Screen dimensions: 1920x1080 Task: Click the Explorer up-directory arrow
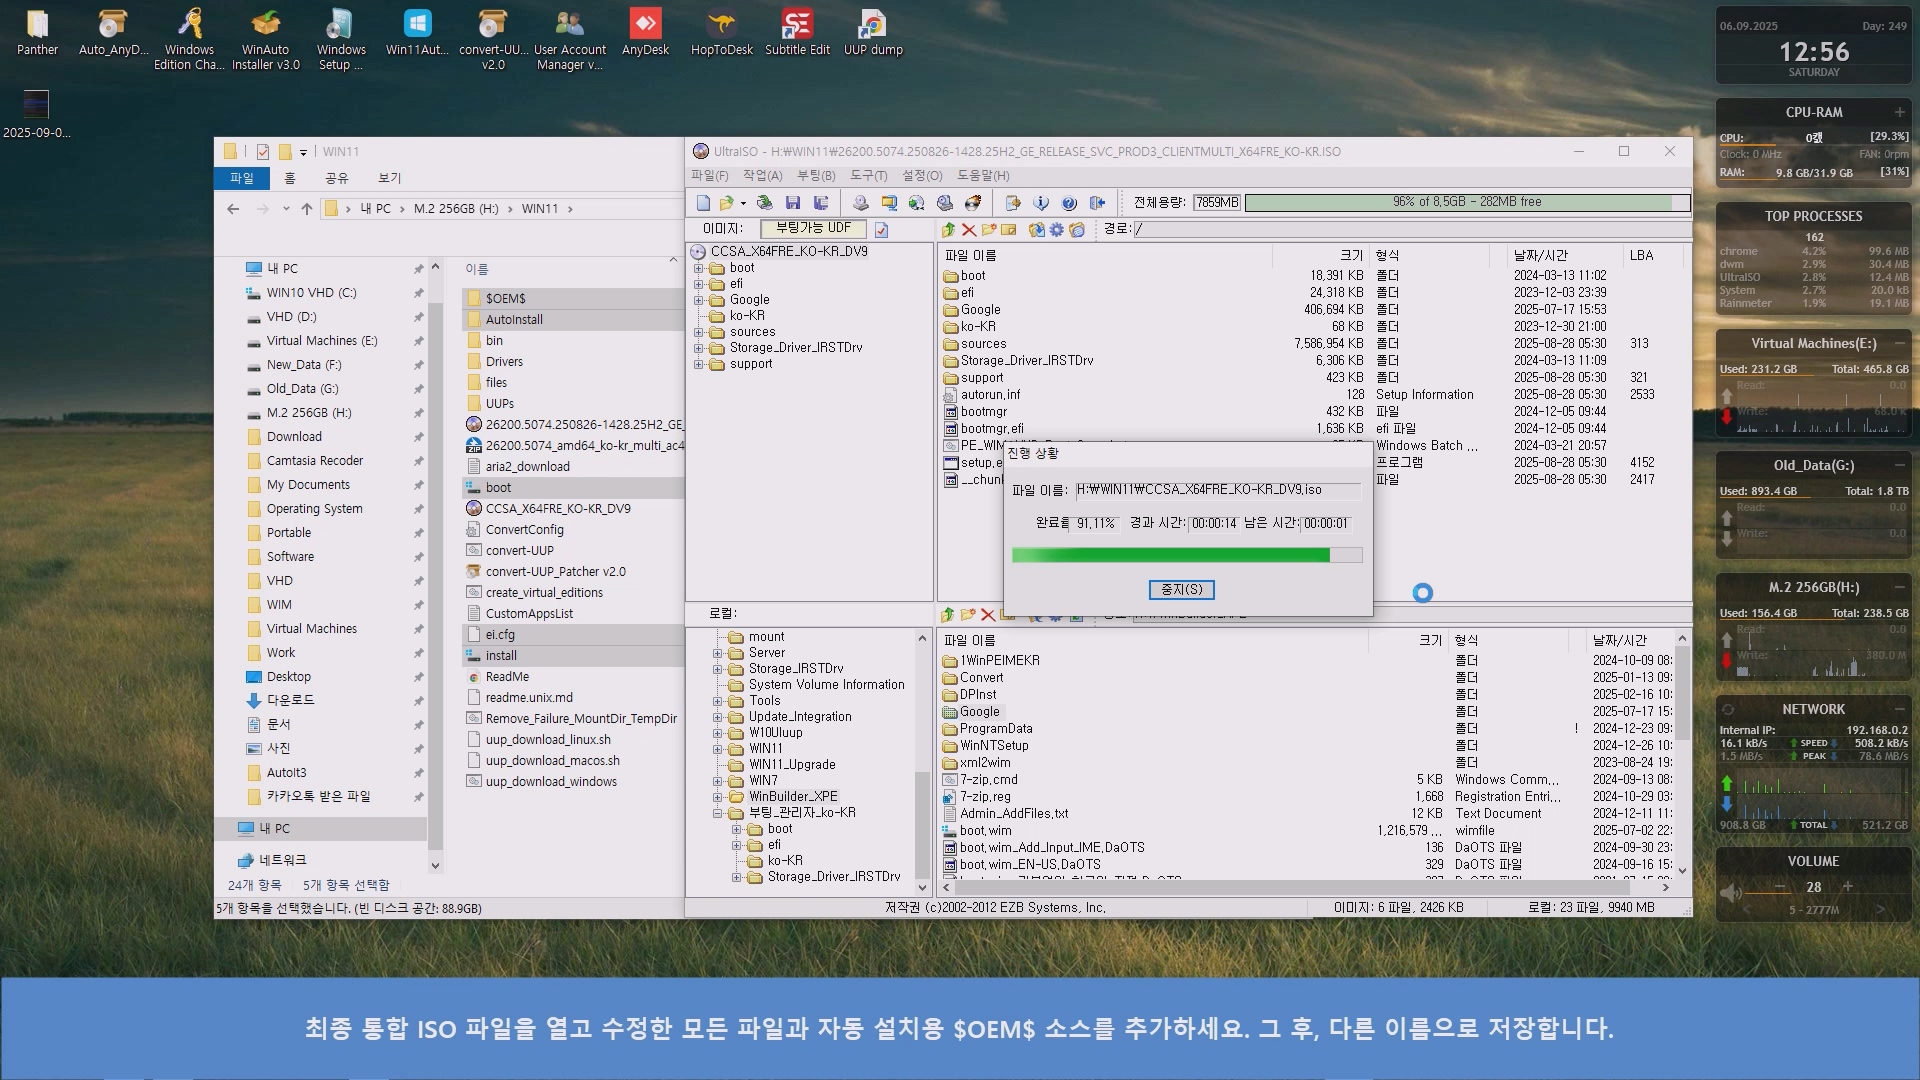tap(307, 209)
